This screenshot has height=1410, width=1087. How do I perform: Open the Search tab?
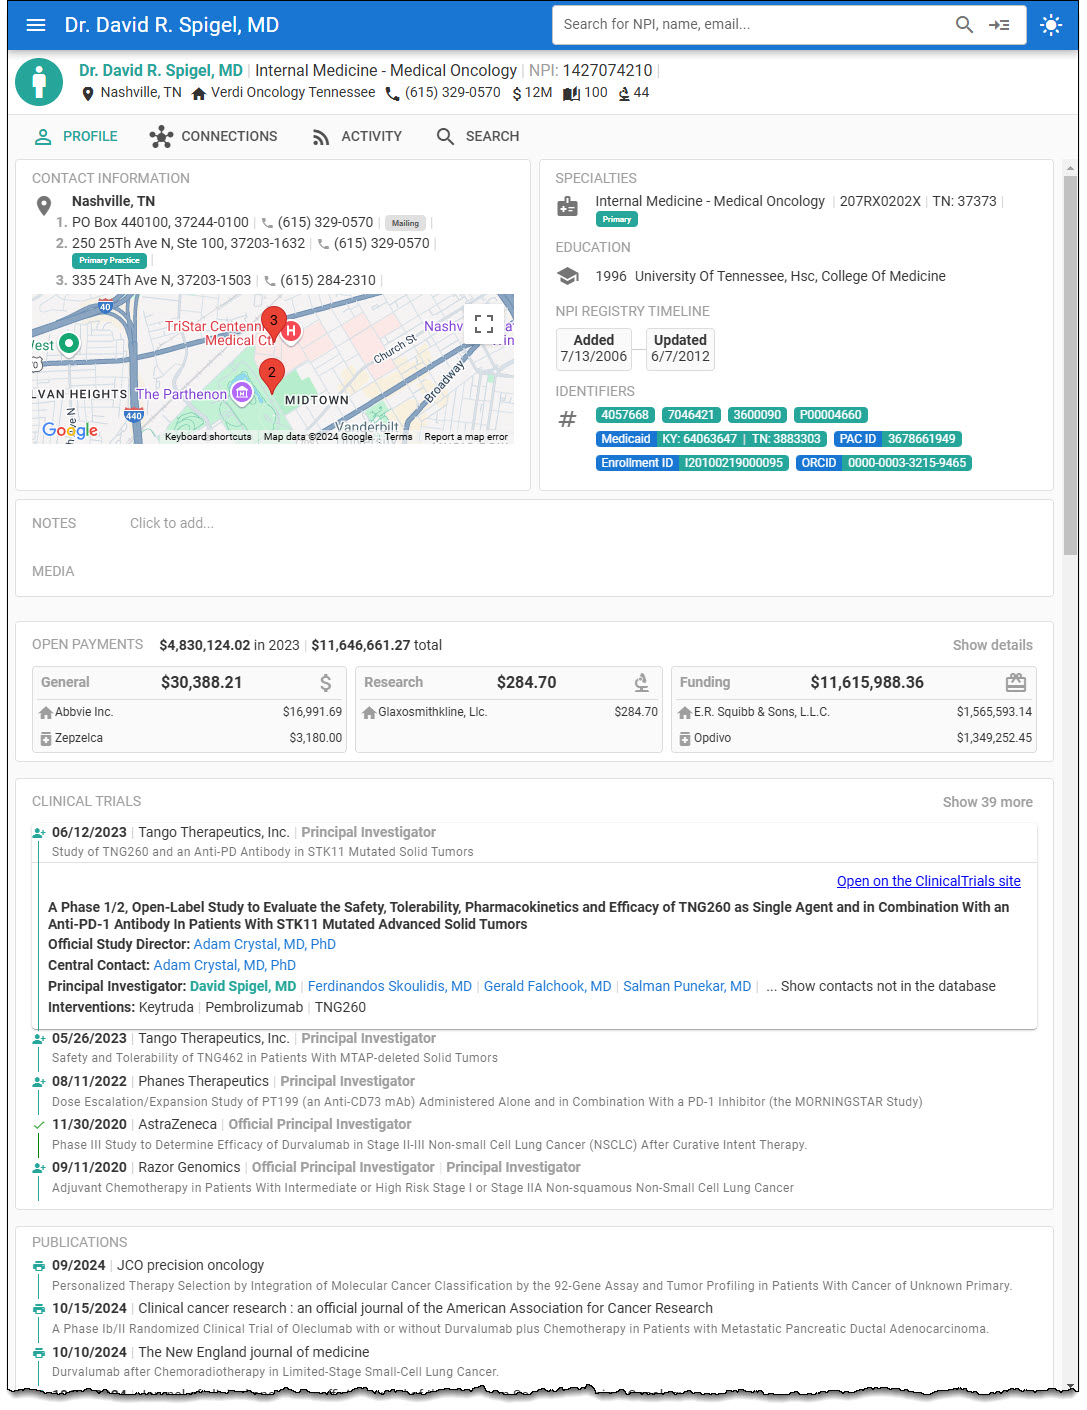pos(478,137)
